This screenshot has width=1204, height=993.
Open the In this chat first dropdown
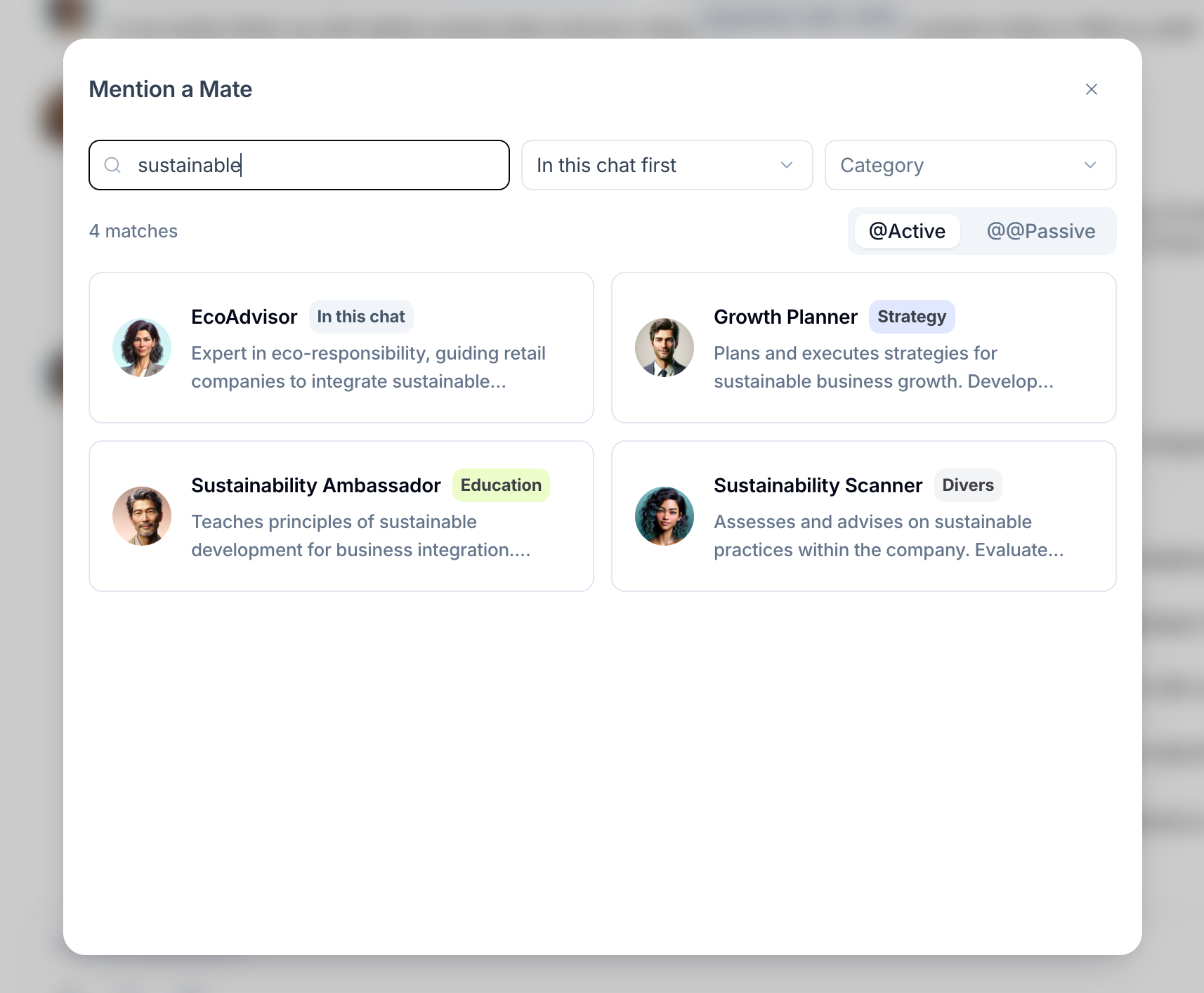click(x=667, y=165)
